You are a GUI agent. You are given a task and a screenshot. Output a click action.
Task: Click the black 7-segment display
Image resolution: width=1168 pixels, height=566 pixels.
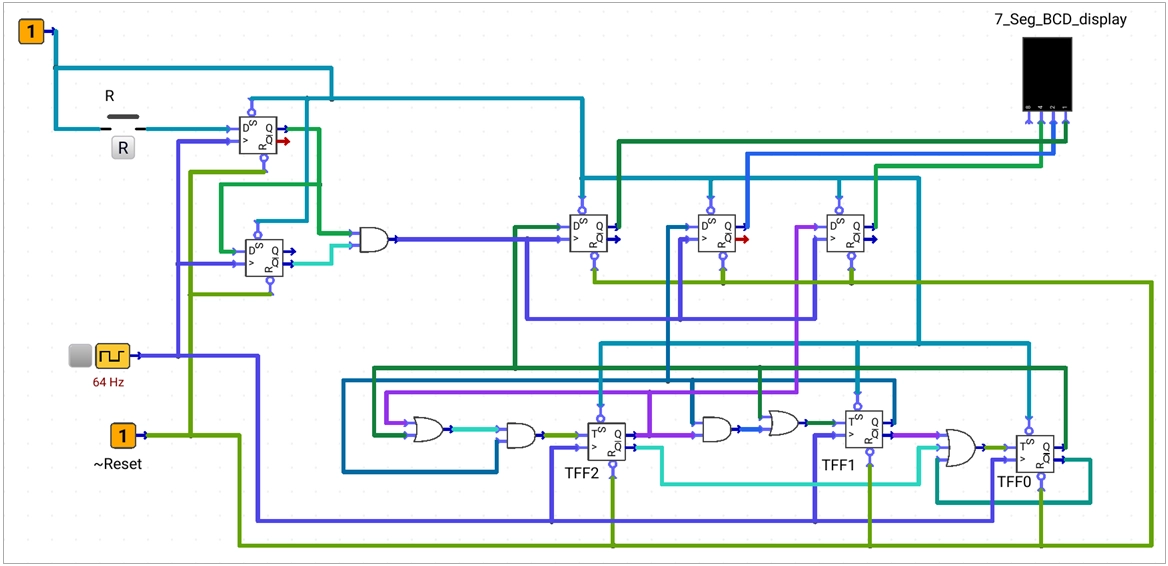tap(1047, 74)
